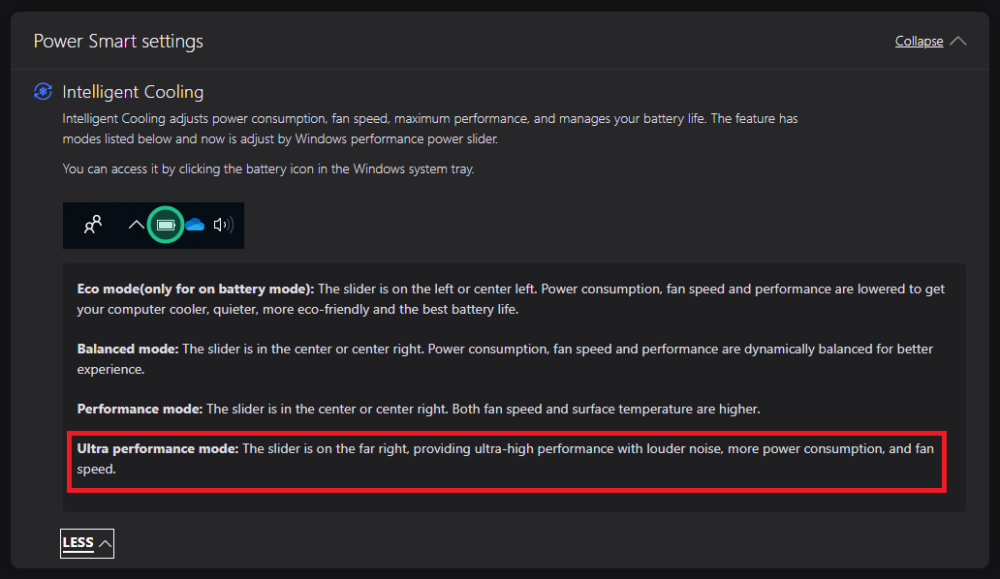
Task: Click the Power Smart settings title
Action: click(118, 41)
